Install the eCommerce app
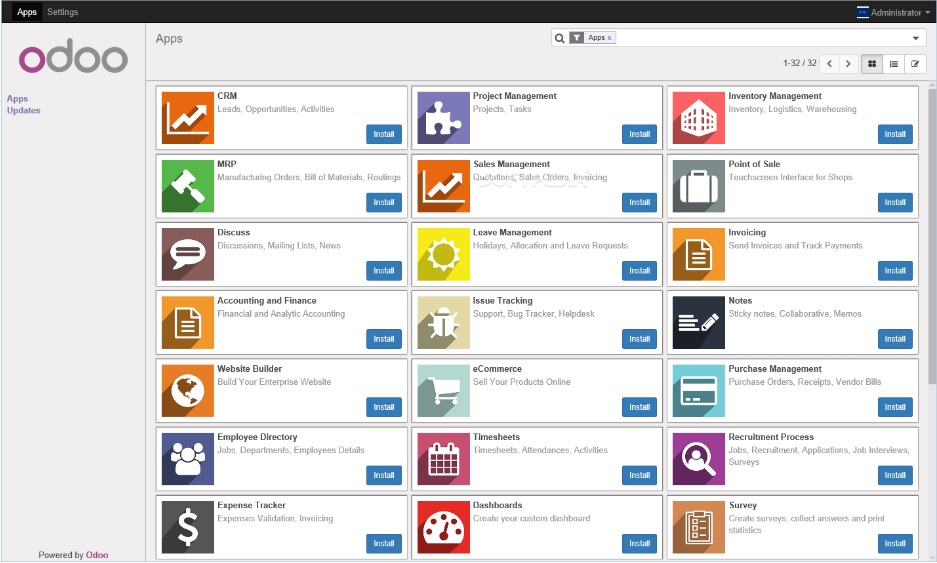 [x=639, y=407]
